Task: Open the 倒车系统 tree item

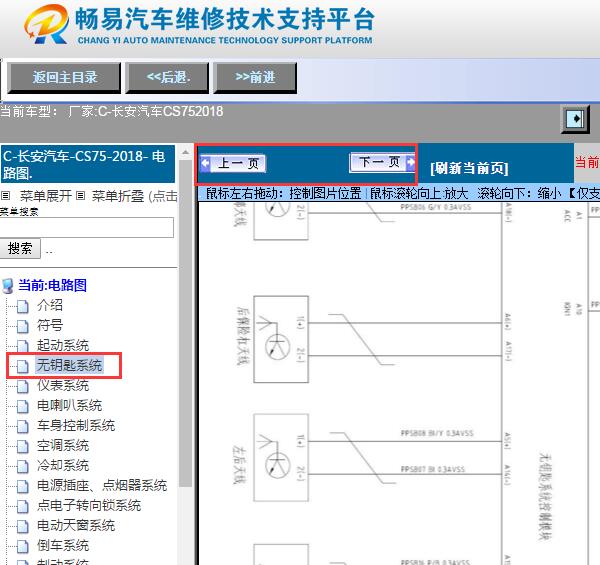Action: tap(63, 545)
